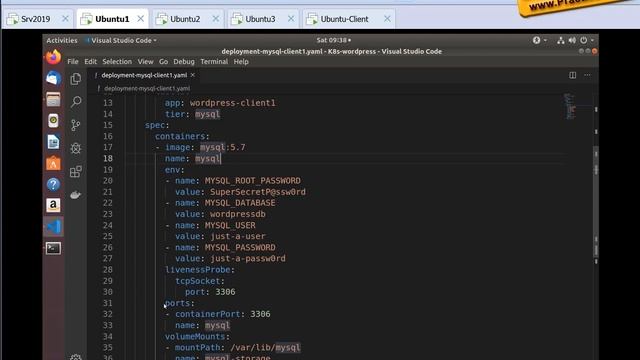640x360 pixels.
Task: Click the MYSQL_ROOT_PASSWORD text
Action: [x=253, y=181]
